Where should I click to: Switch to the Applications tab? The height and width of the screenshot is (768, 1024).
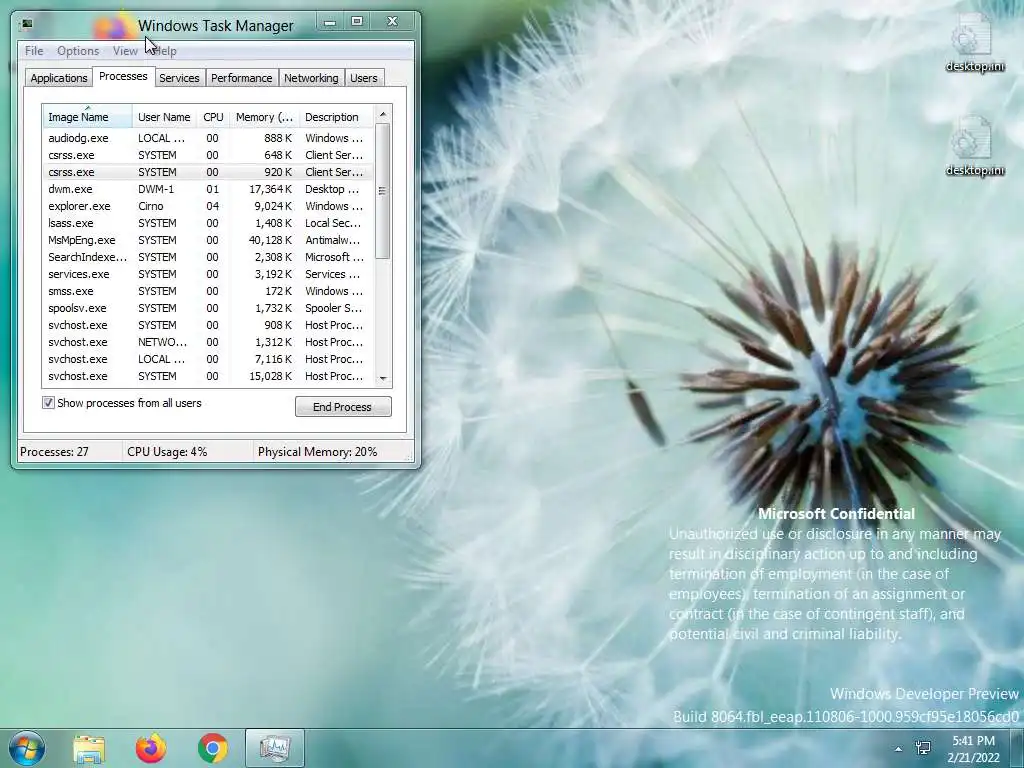(59, 78)
